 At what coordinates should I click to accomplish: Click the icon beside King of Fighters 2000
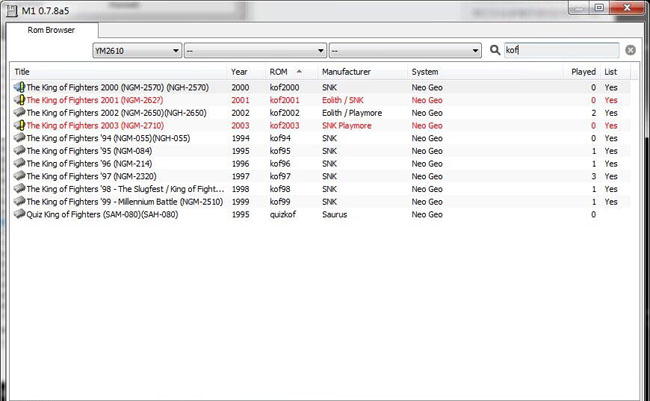click(19, 87)
